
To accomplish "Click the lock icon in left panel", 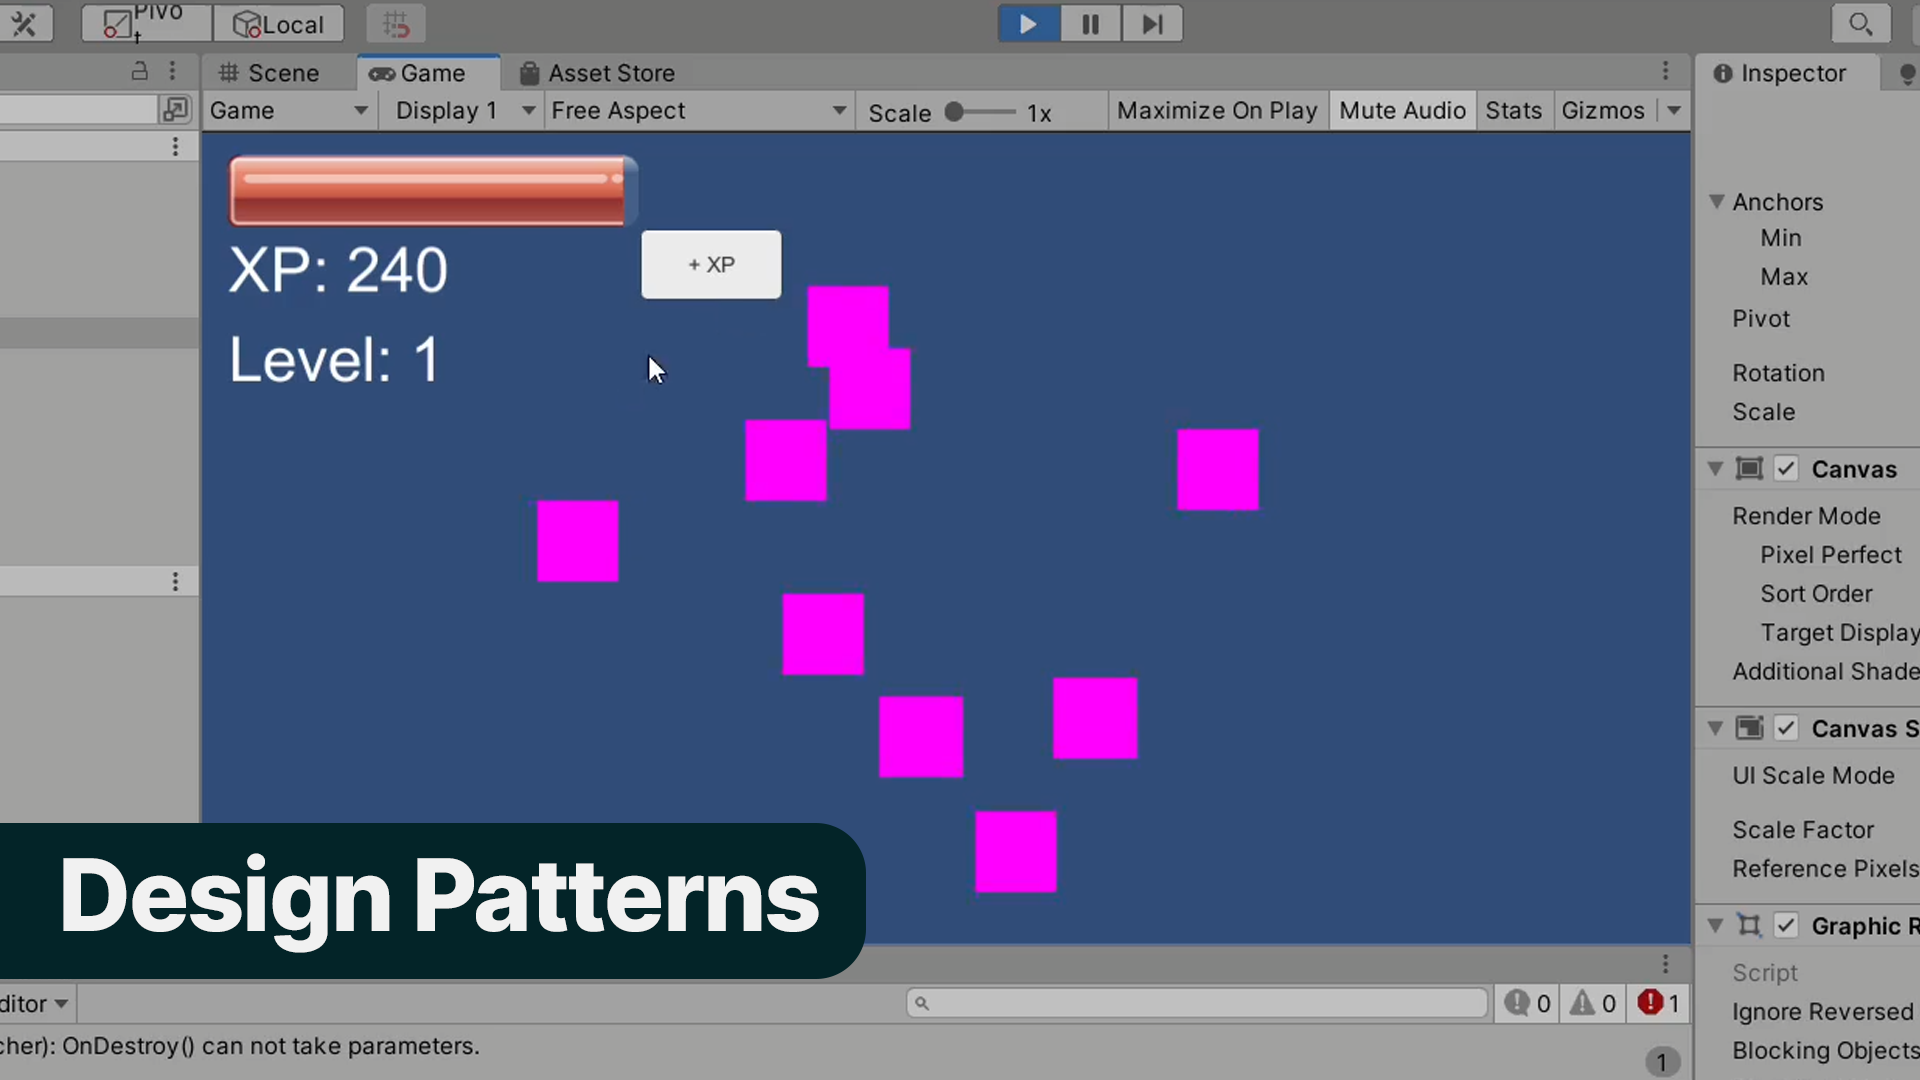I will (140, 71).
